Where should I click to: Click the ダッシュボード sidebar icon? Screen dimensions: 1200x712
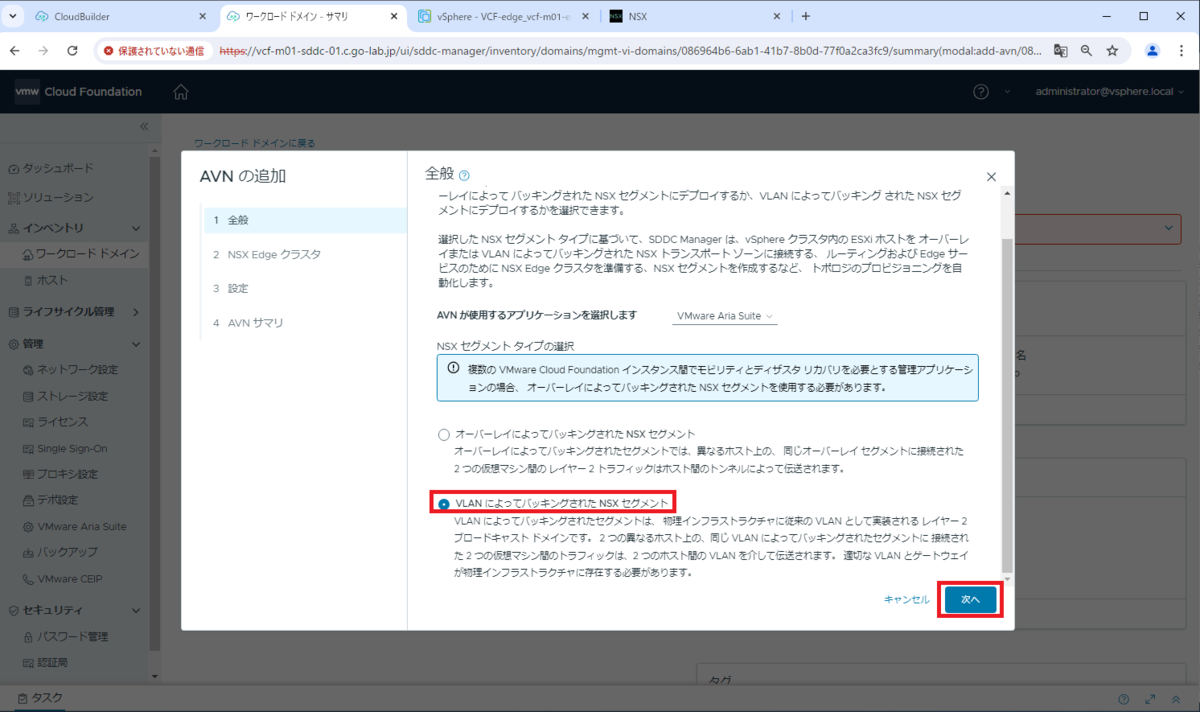14,169
